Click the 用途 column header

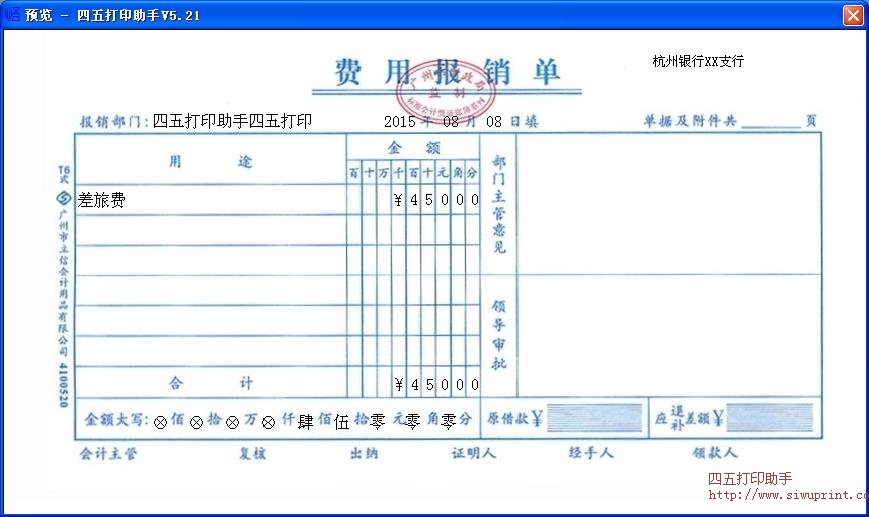click(211, 161)
